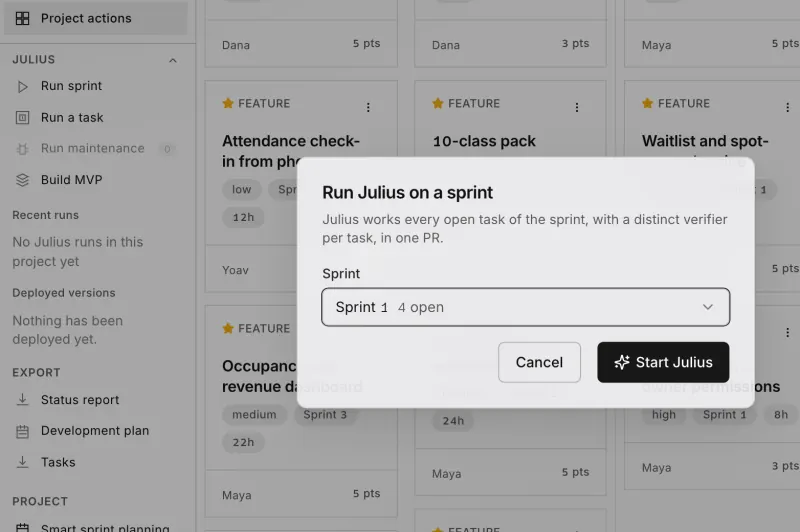Click the sparkle icon on Start Julius

tap(622, 362)
